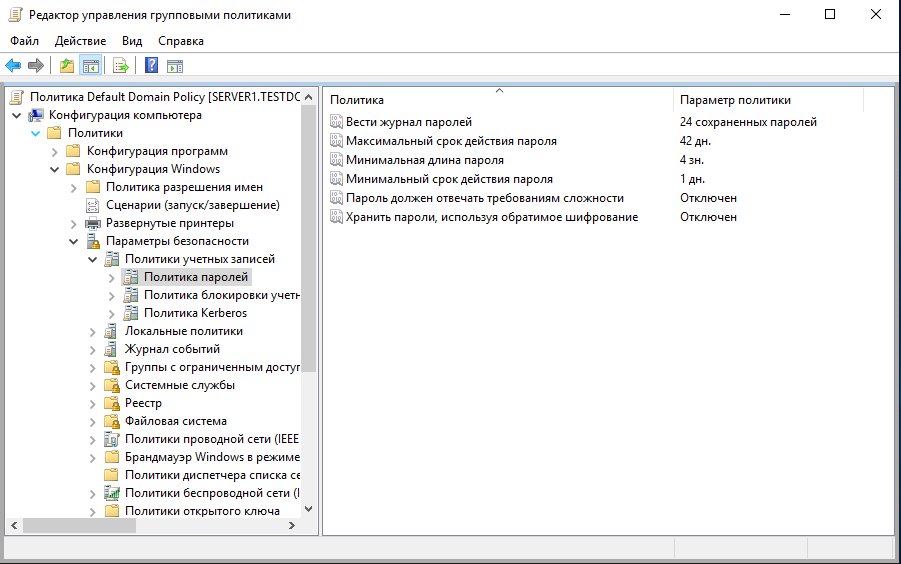Expand the "Локальные политики" tree node

tap(93, 331)
